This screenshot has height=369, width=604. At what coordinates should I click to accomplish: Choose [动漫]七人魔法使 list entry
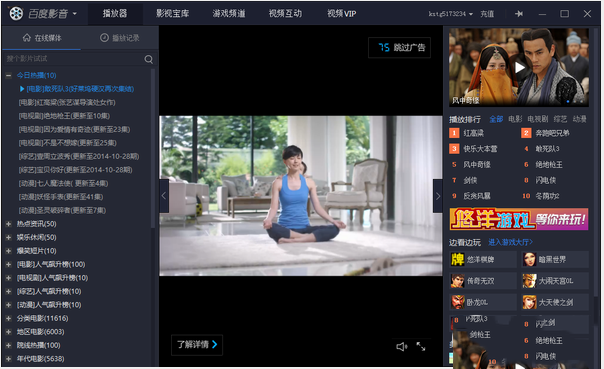pyautogui.click(x=64, y=183)
